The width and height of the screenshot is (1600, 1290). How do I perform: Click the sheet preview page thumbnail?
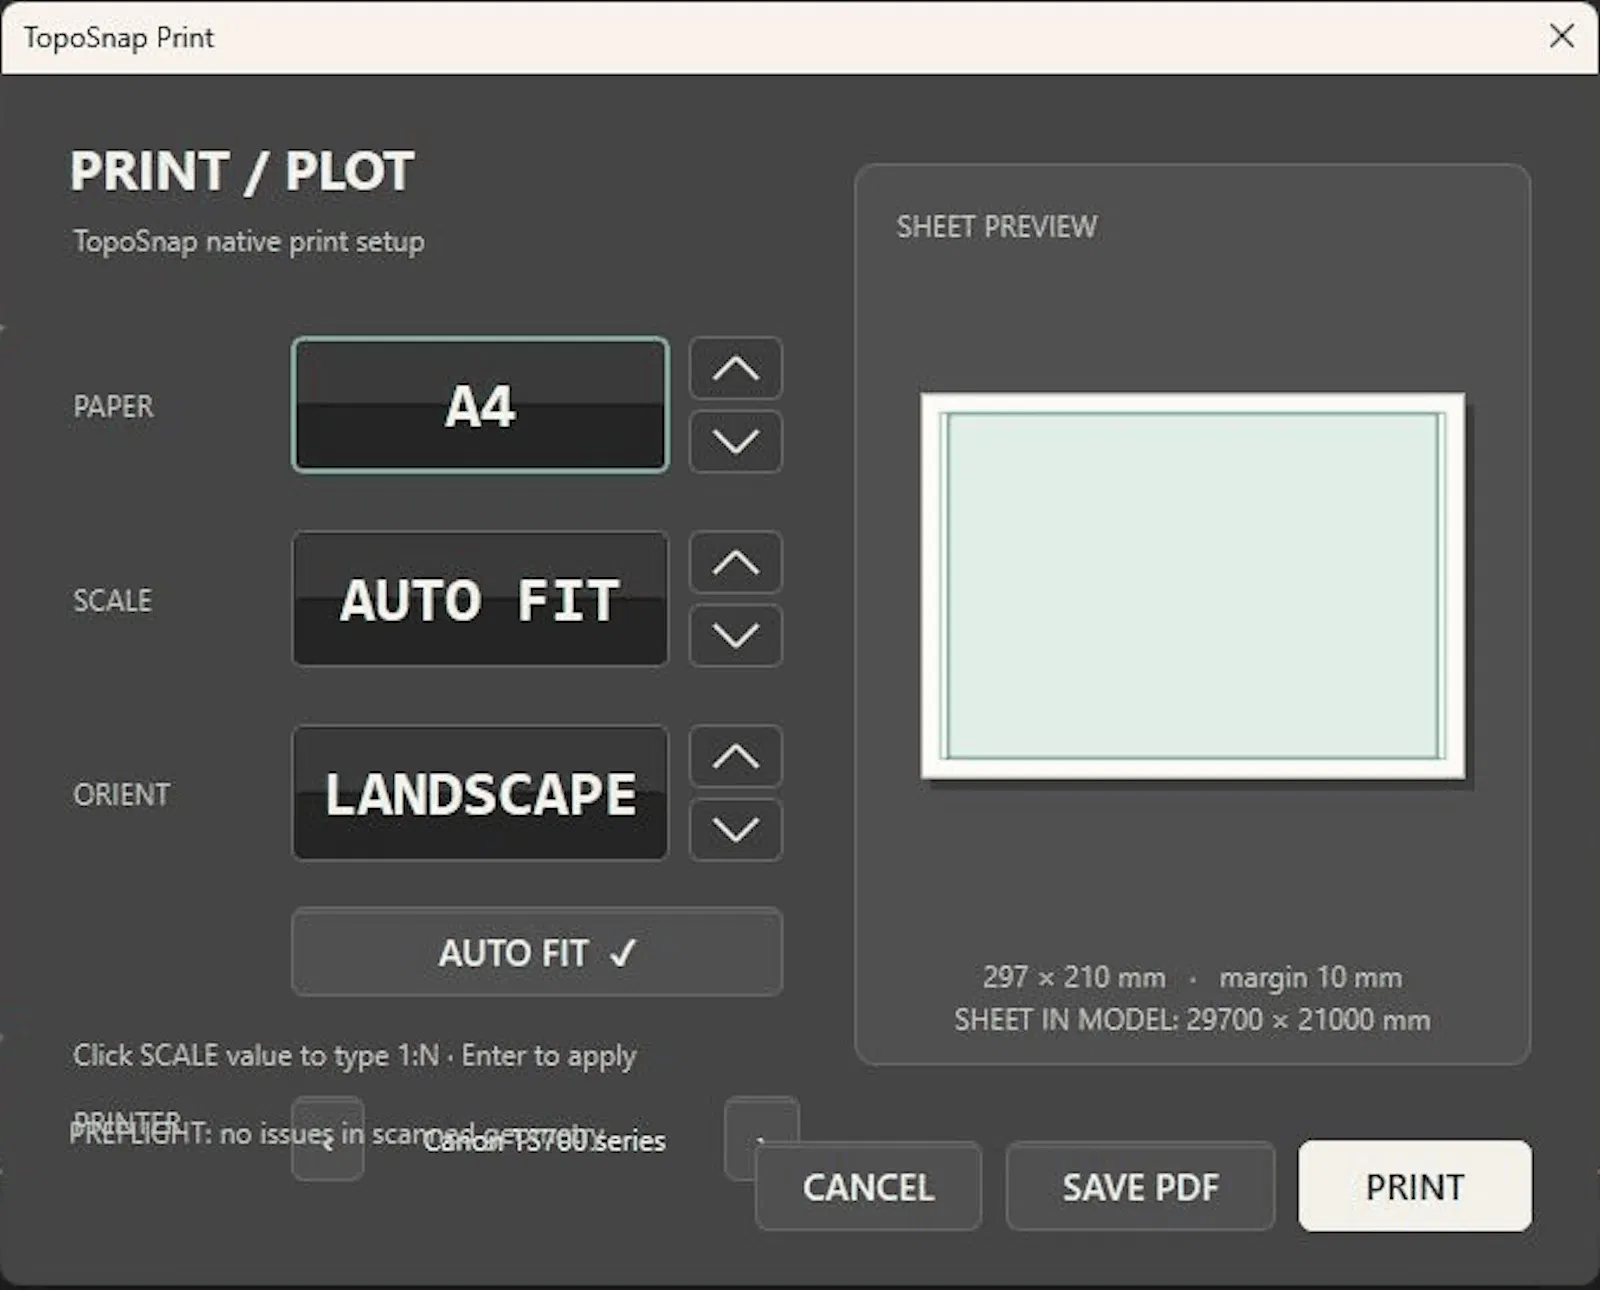coord(1193,586)
